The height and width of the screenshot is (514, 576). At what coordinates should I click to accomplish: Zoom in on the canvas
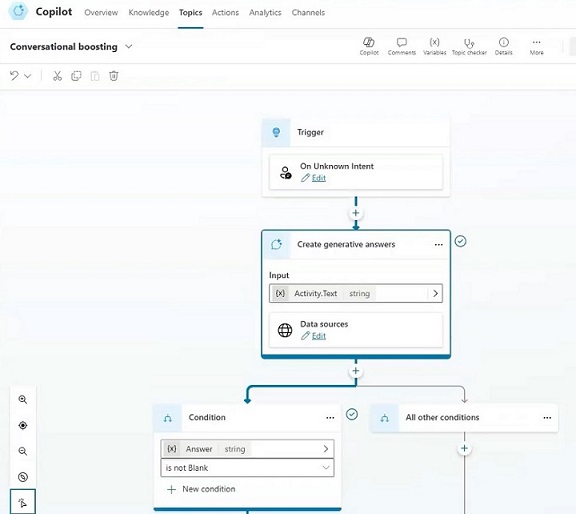(23, 399)
